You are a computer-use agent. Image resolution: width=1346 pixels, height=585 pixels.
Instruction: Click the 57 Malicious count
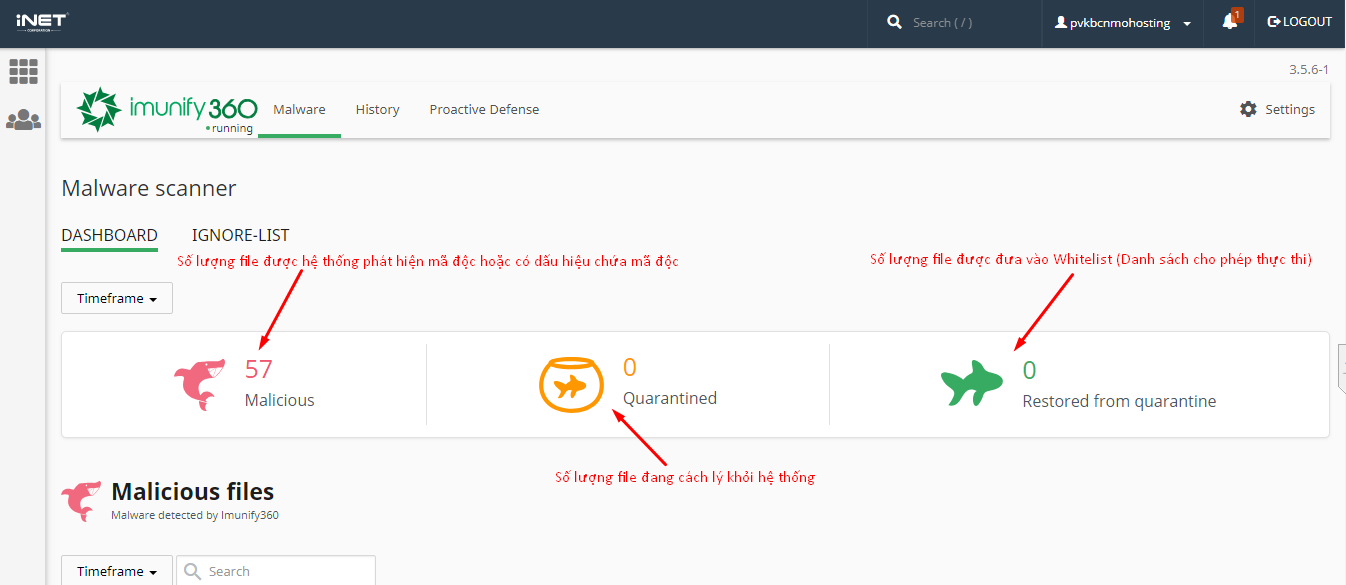[258, 369]
